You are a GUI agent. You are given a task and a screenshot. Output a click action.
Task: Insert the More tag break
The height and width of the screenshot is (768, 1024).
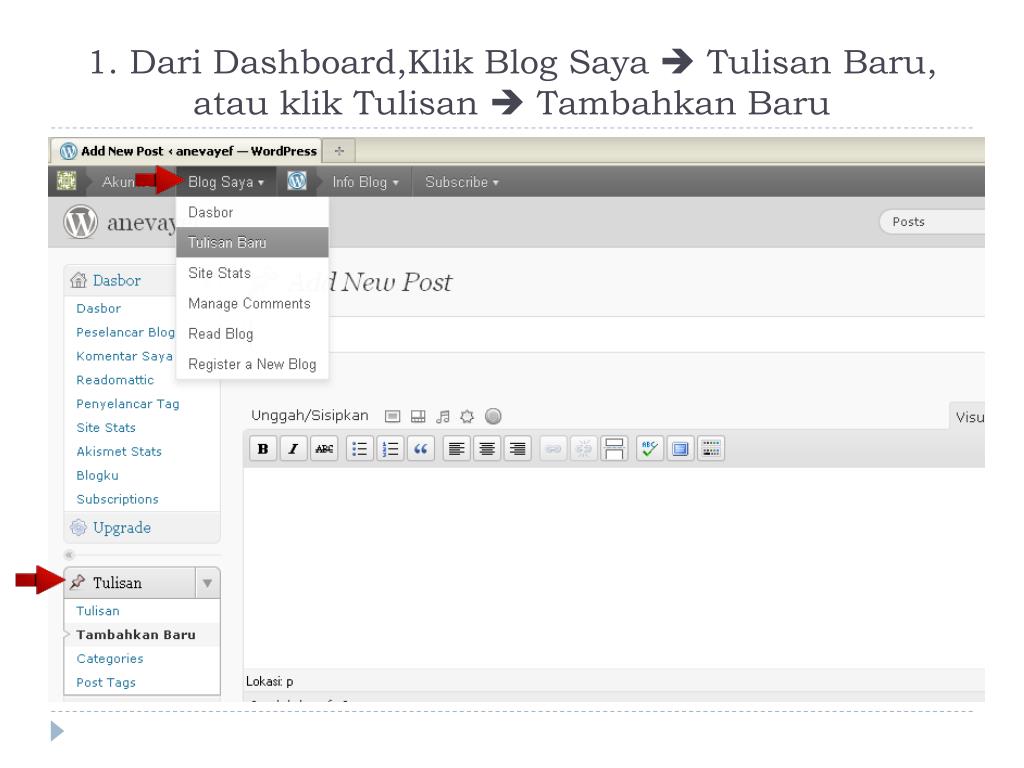tap(614, 449)
